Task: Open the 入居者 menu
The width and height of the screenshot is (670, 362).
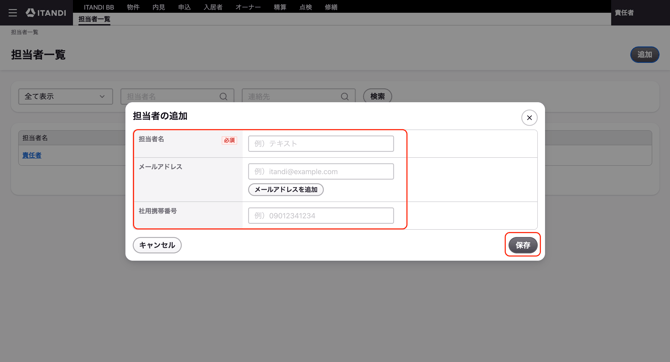Action: [213, 7]
